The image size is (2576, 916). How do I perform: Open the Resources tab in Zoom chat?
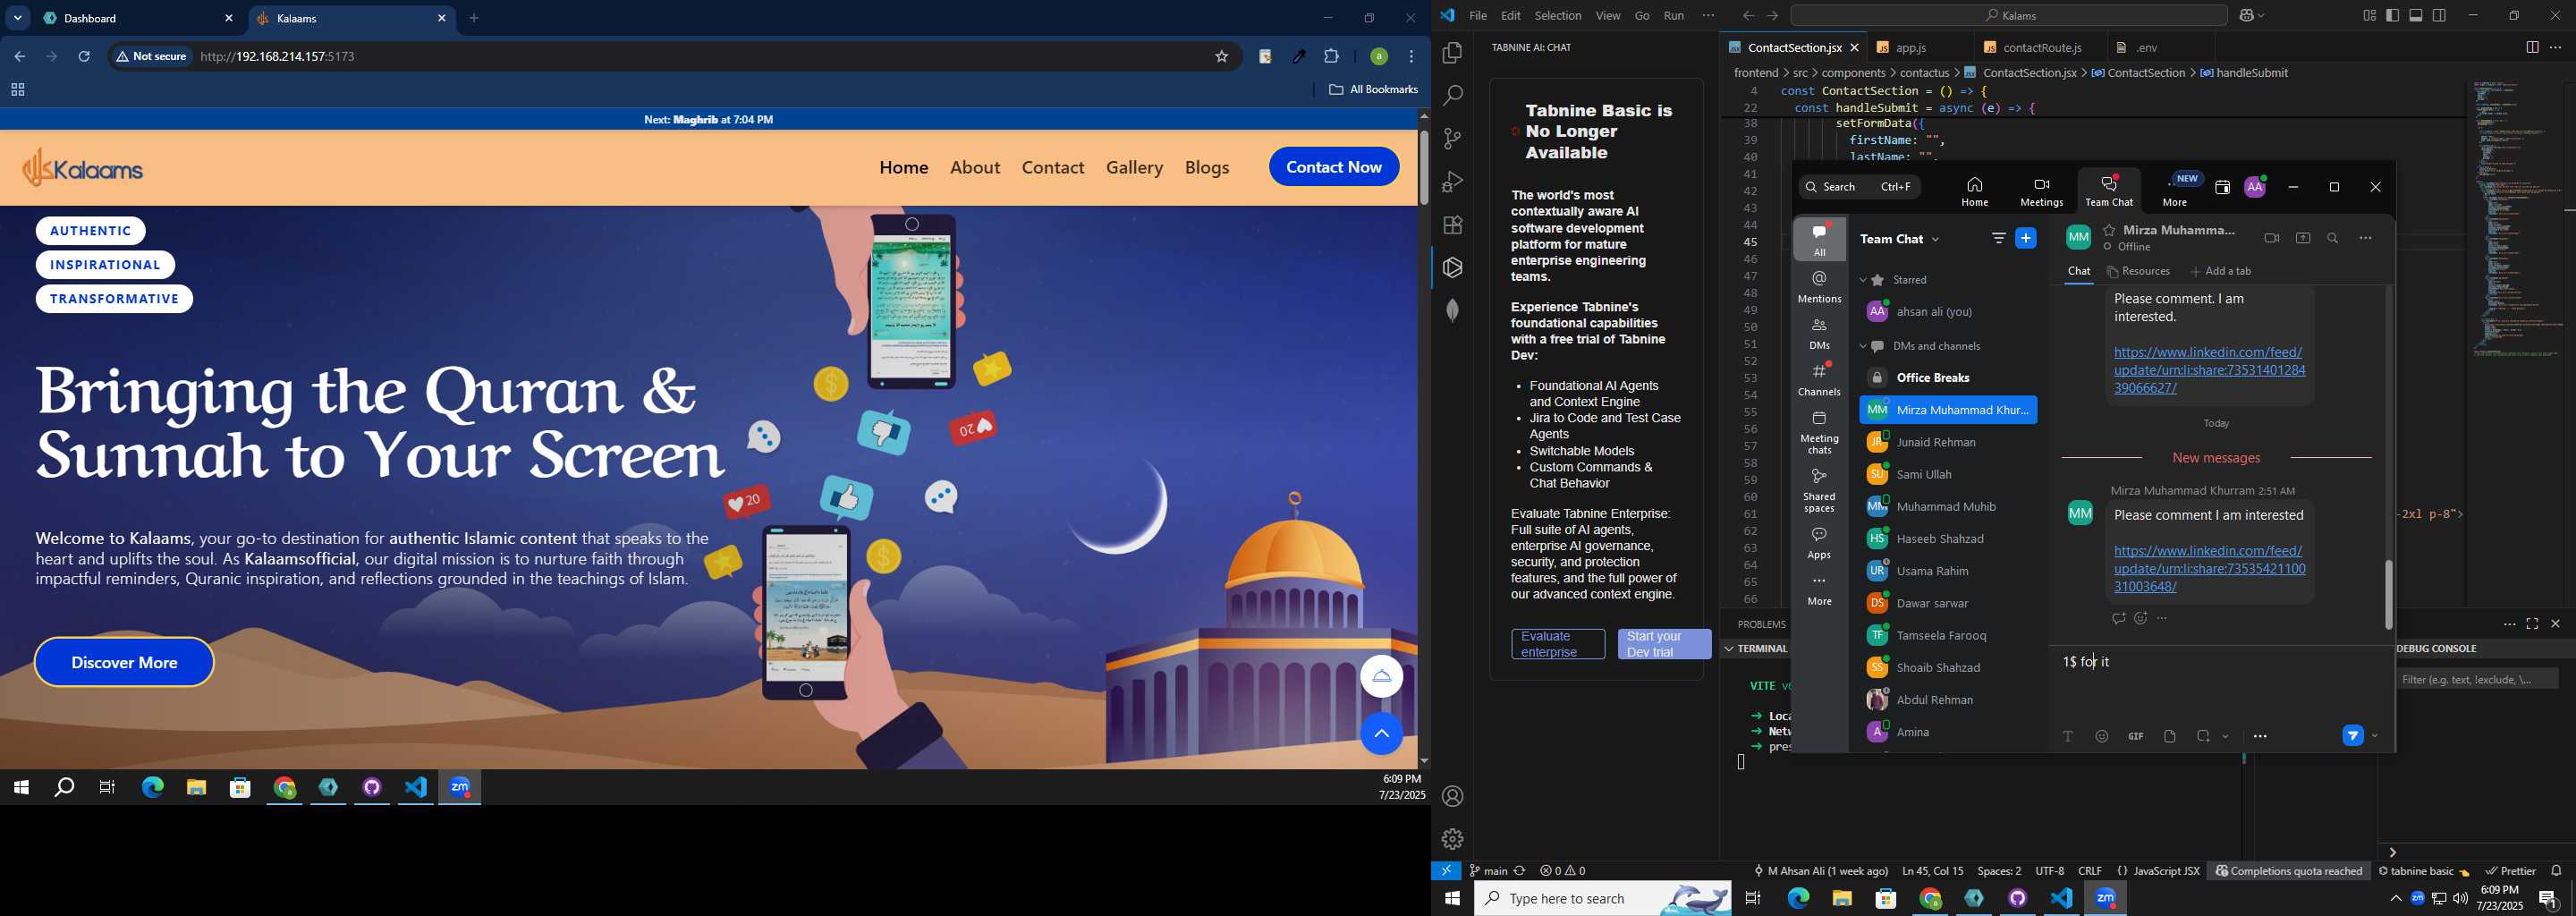(x=2138, y=272)
